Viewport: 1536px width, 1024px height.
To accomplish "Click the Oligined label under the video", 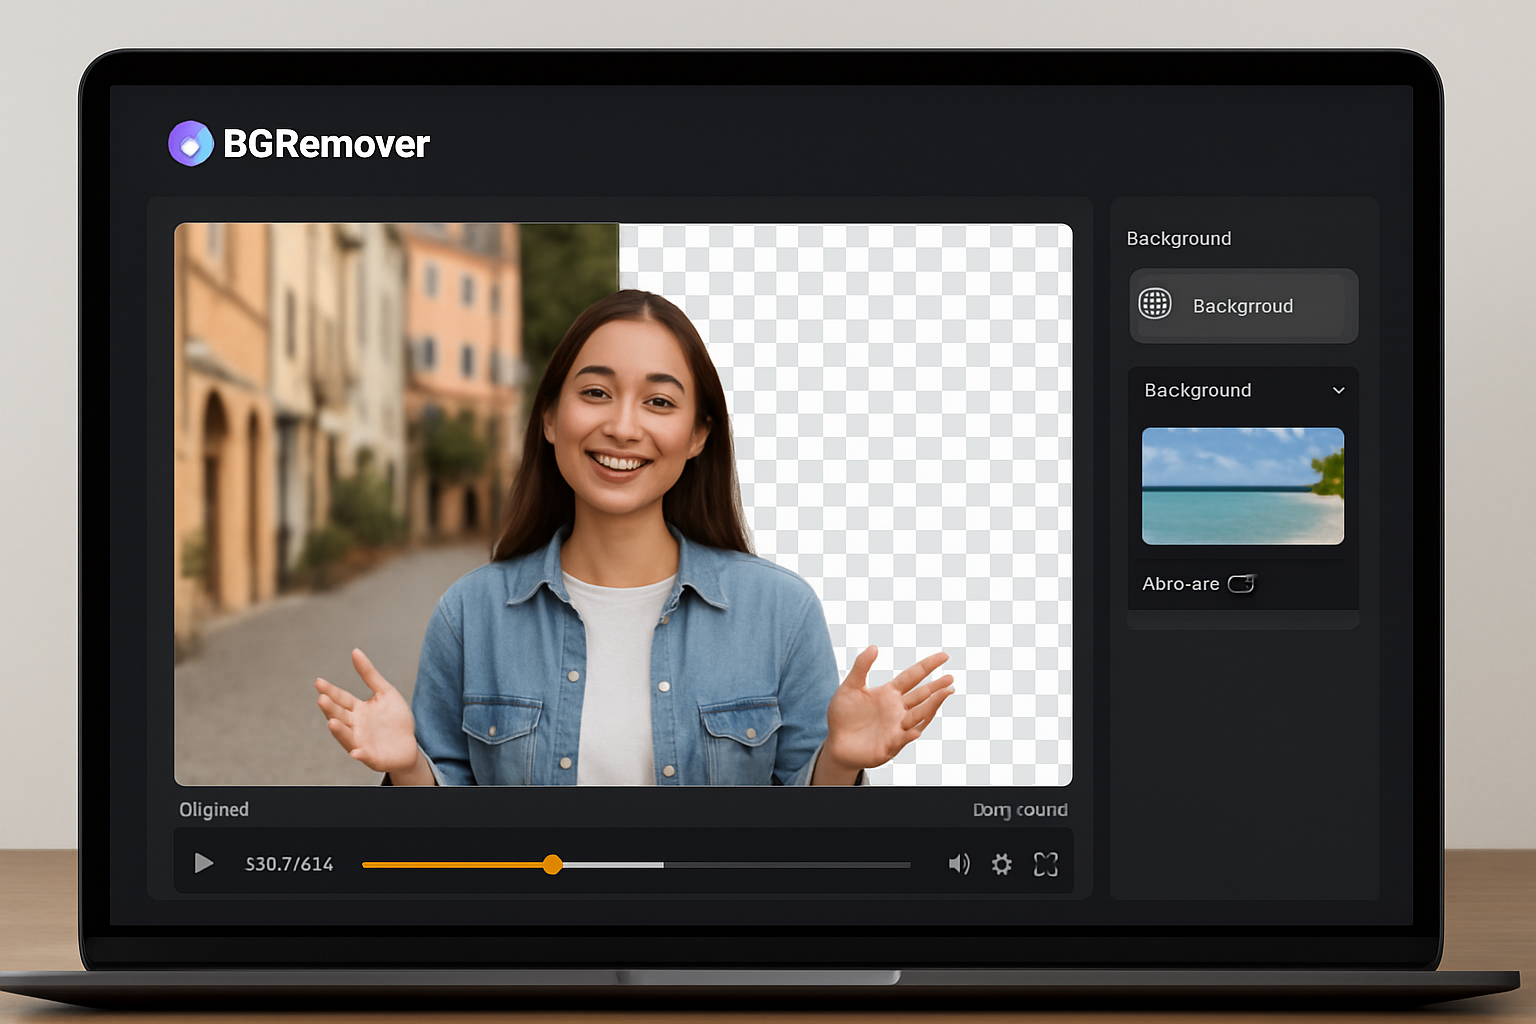I will (x=214, y=810).
